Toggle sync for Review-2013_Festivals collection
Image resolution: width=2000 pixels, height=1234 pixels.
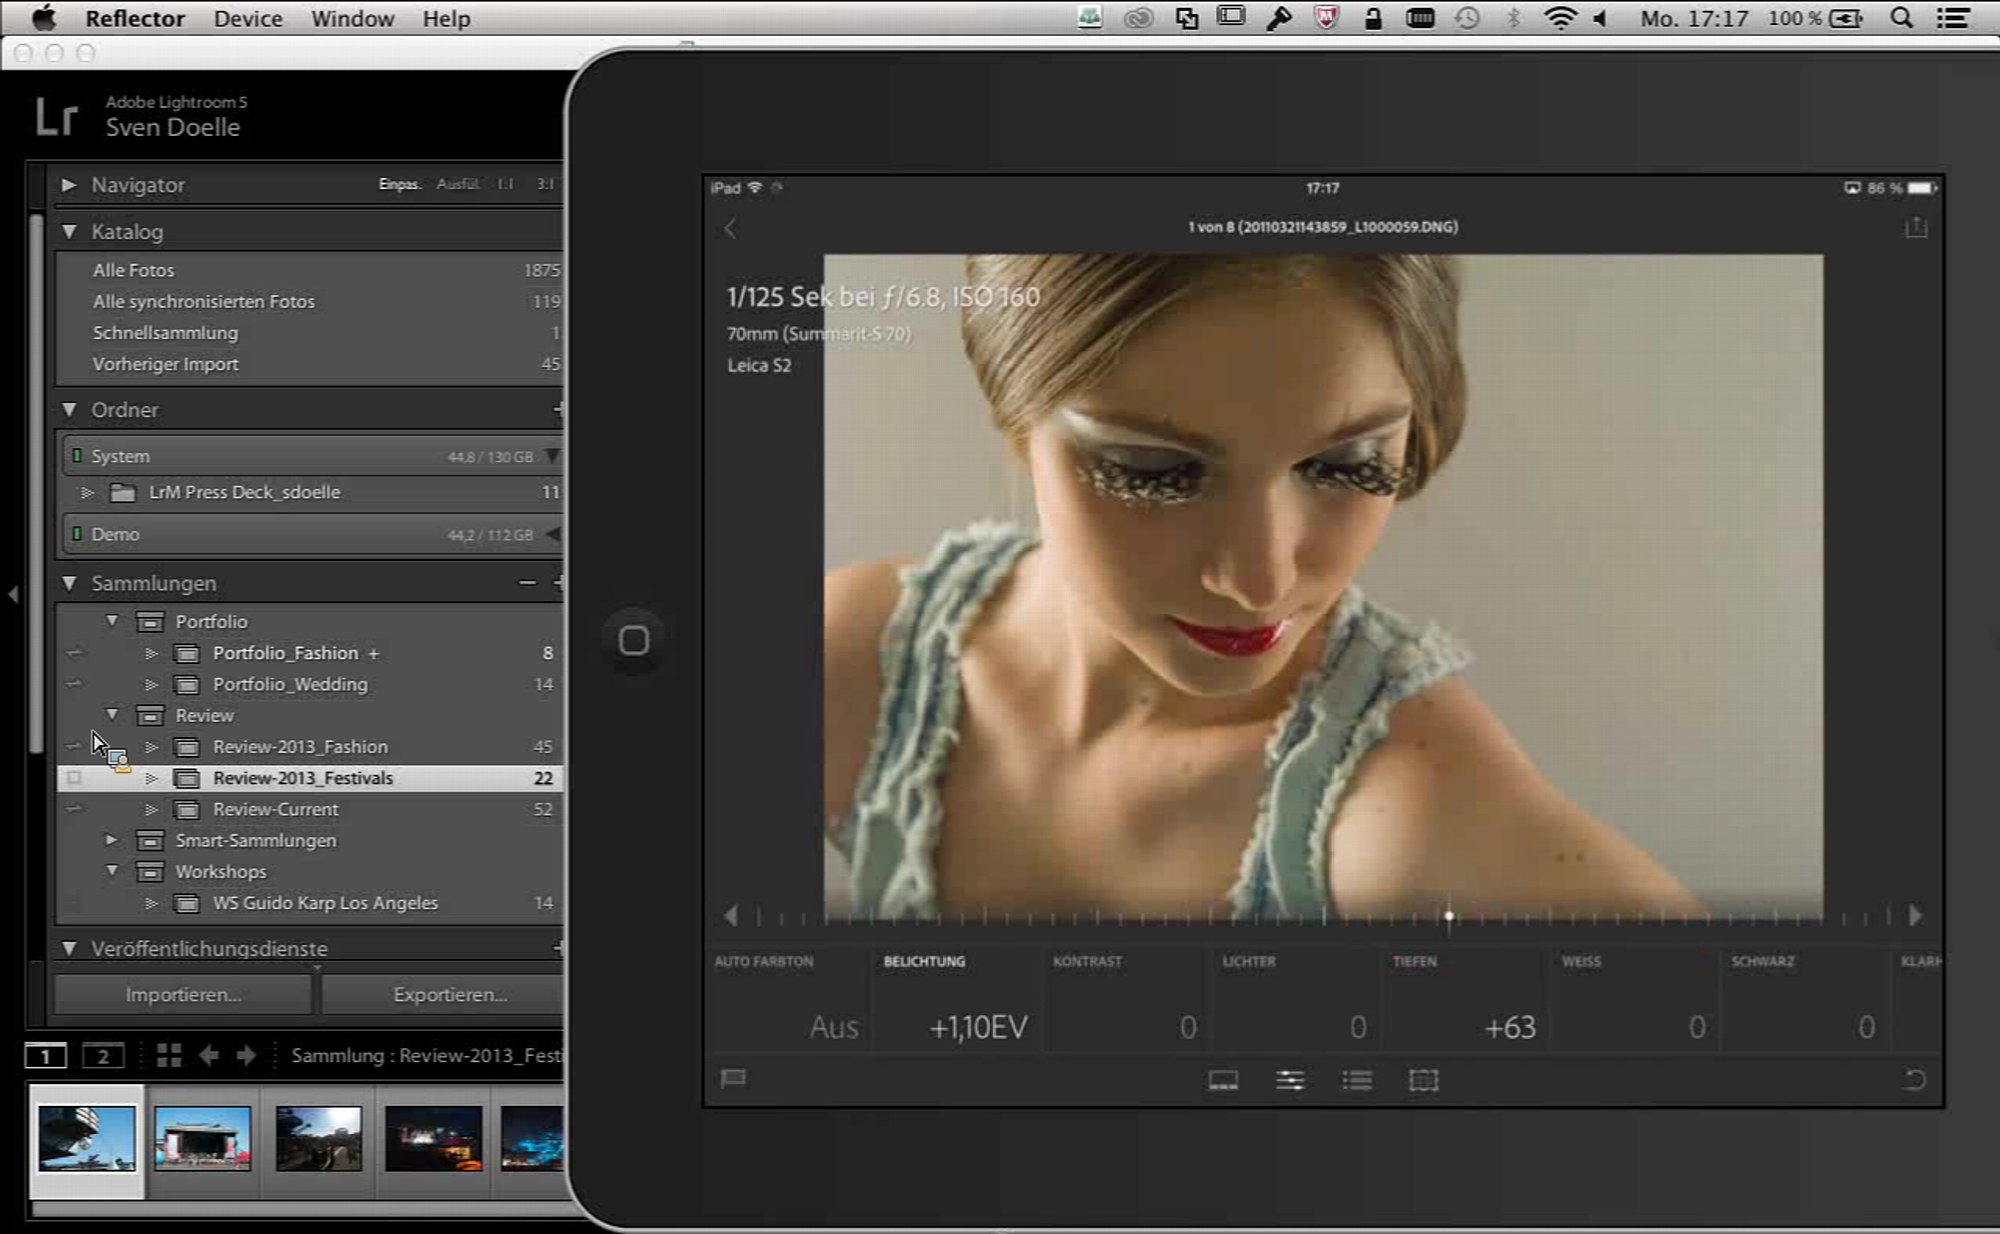coord(74,778)
